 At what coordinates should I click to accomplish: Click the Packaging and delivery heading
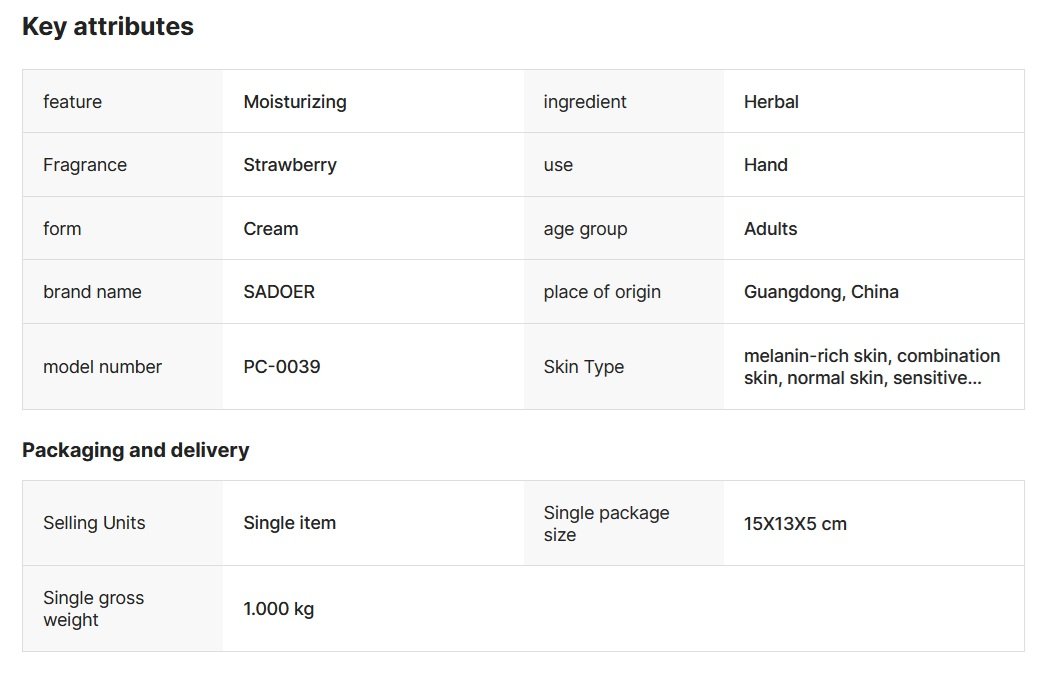pos(136,450)
